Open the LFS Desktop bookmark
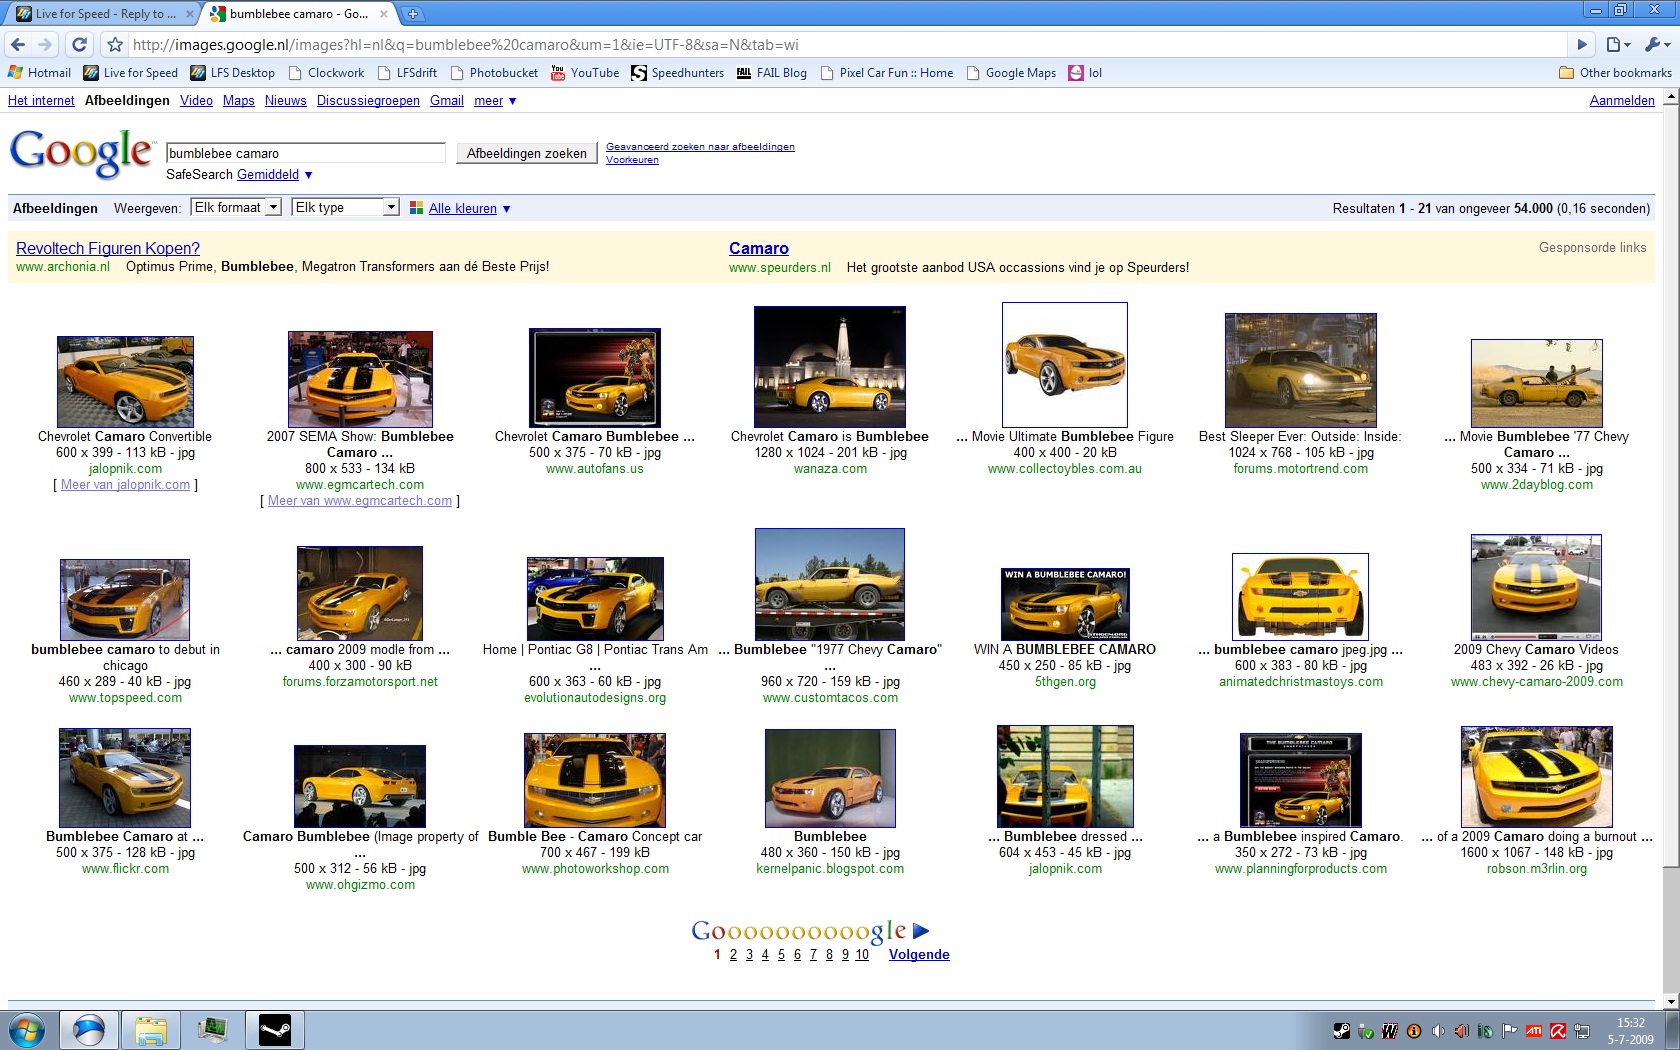 coord(233,73)
